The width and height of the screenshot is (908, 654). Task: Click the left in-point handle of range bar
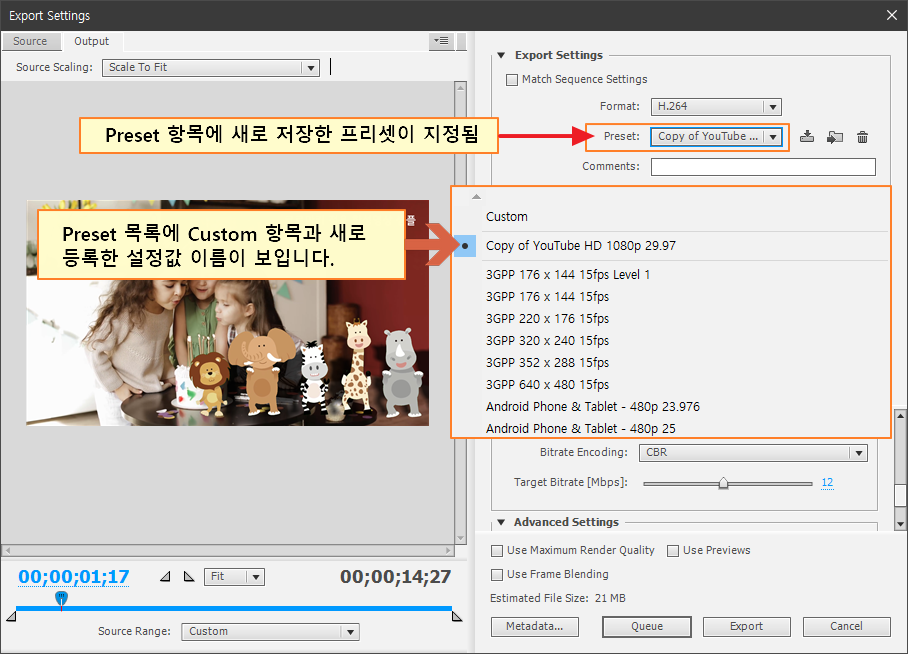point(11,616)
